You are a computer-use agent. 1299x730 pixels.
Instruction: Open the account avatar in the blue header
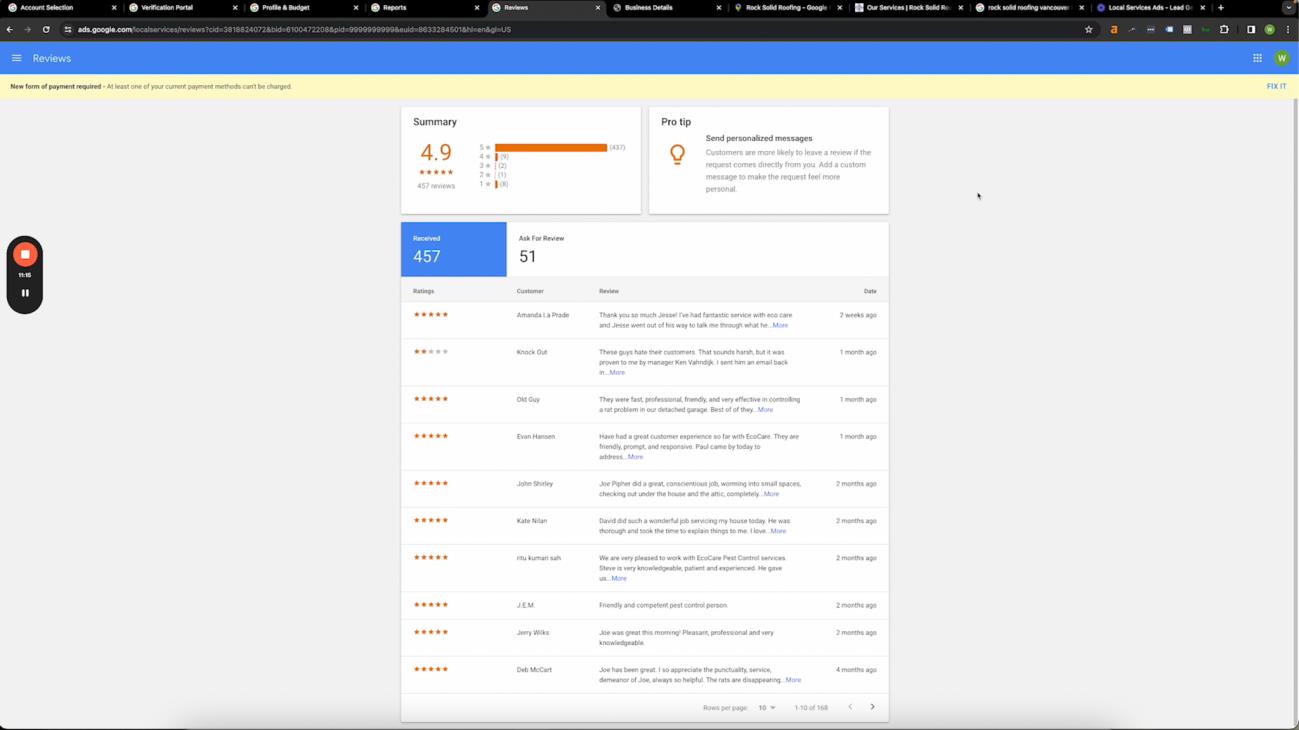1281,58
